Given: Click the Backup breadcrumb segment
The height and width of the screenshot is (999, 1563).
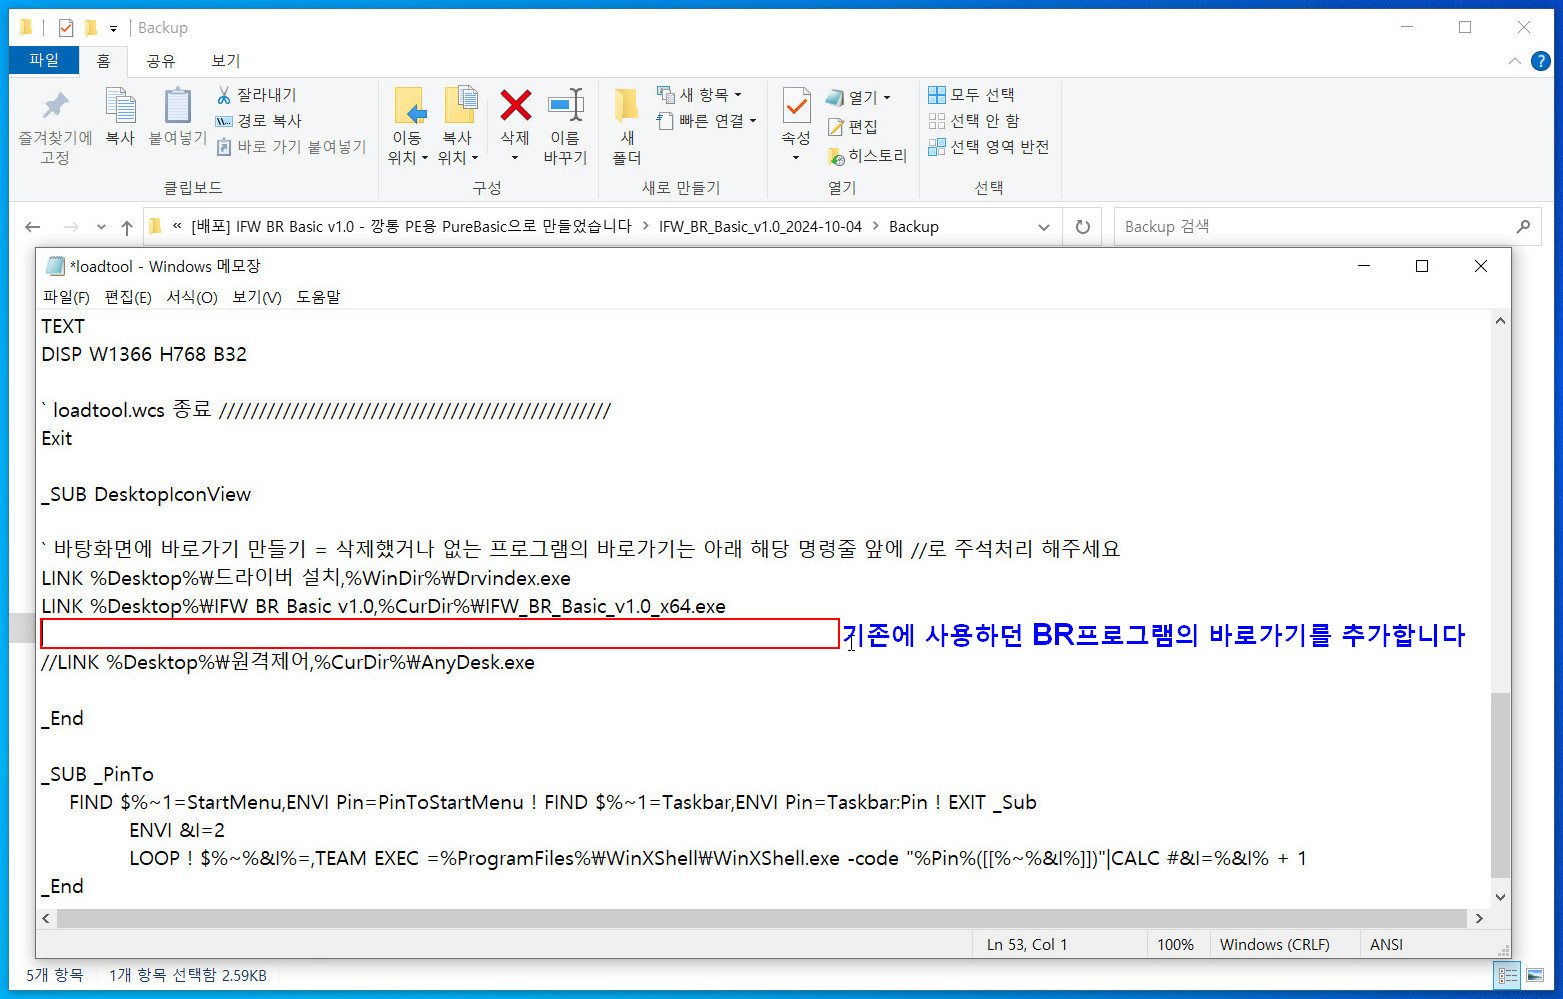Looking at the screenshot, I should click(x=914, y=227).
